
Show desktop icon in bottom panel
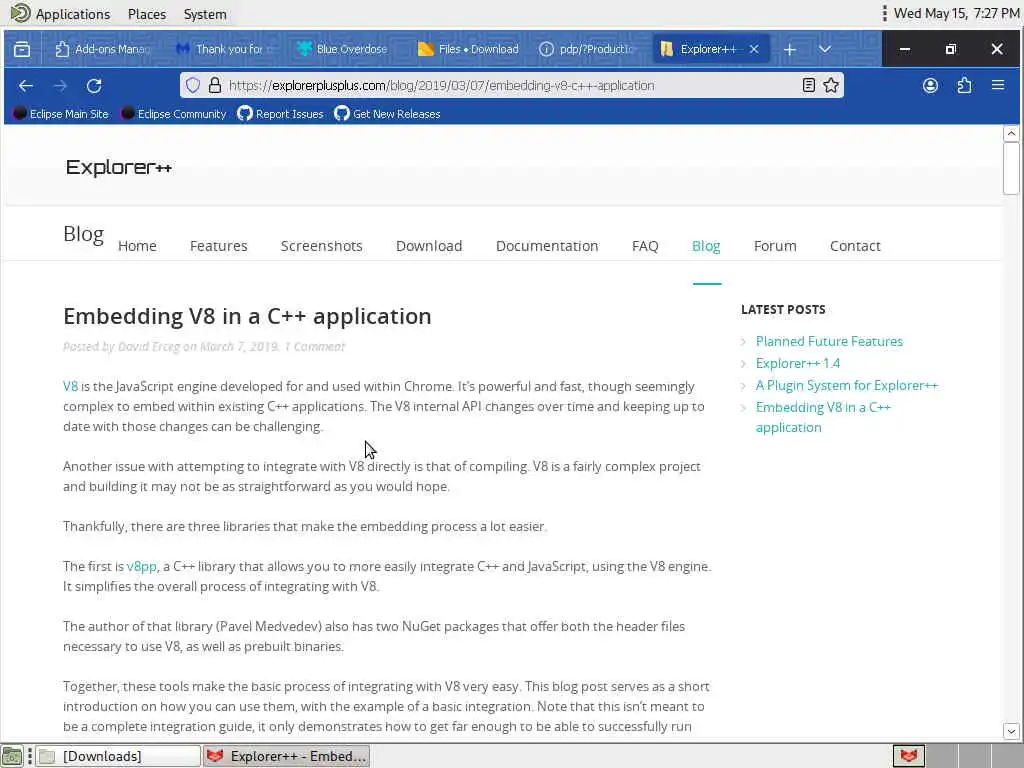[12, 756]
